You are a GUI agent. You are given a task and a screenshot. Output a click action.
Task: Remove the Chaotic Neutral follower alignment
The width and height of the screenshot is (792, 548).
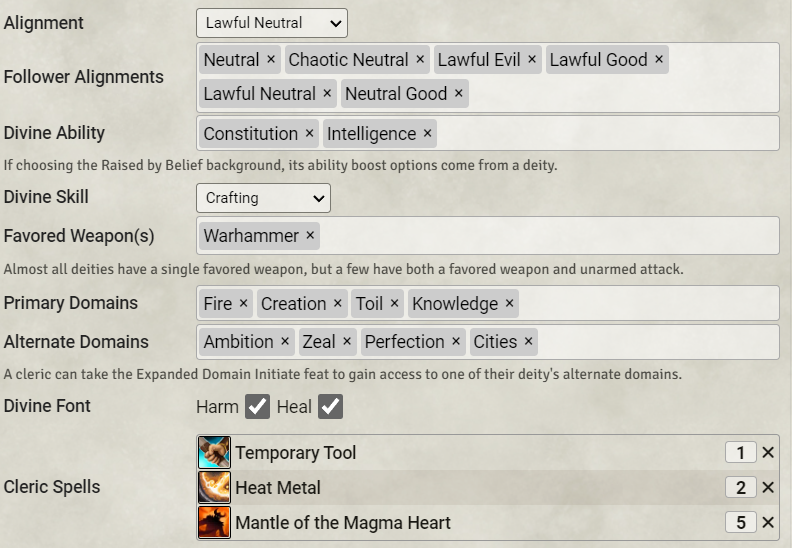(x=420, y=60)
